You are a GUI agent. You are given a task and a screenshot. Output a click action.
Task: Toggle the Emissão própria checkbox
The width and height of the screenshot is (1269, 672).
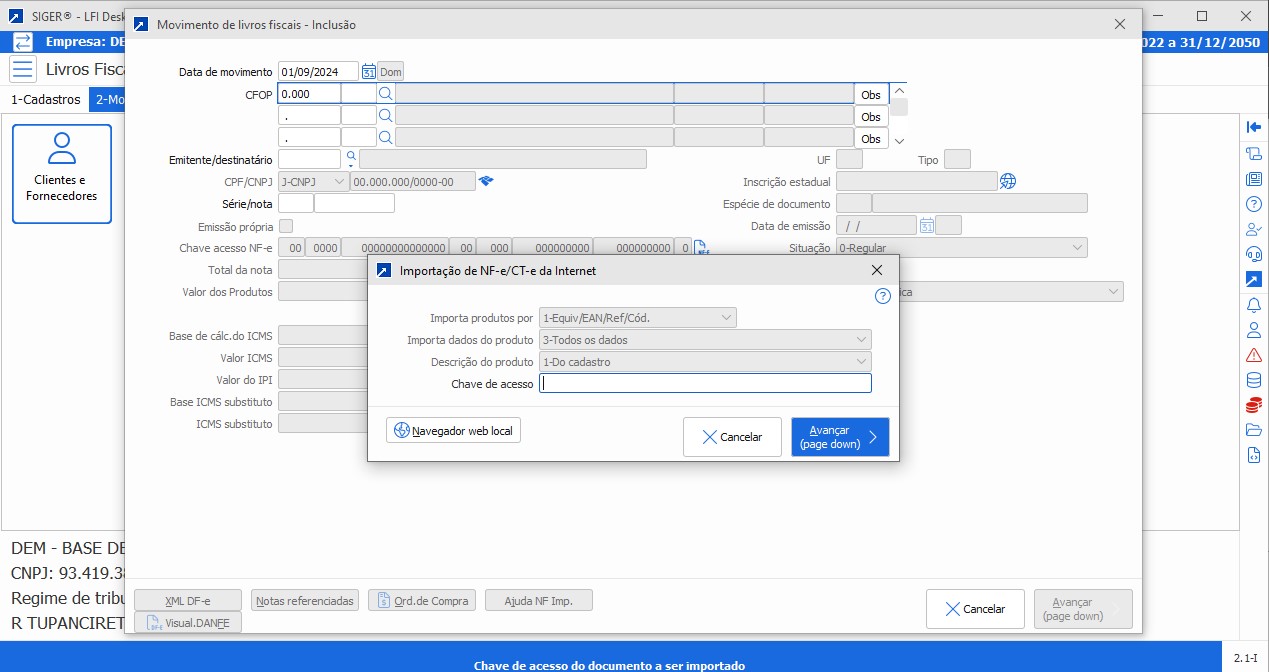coord(286,226)
